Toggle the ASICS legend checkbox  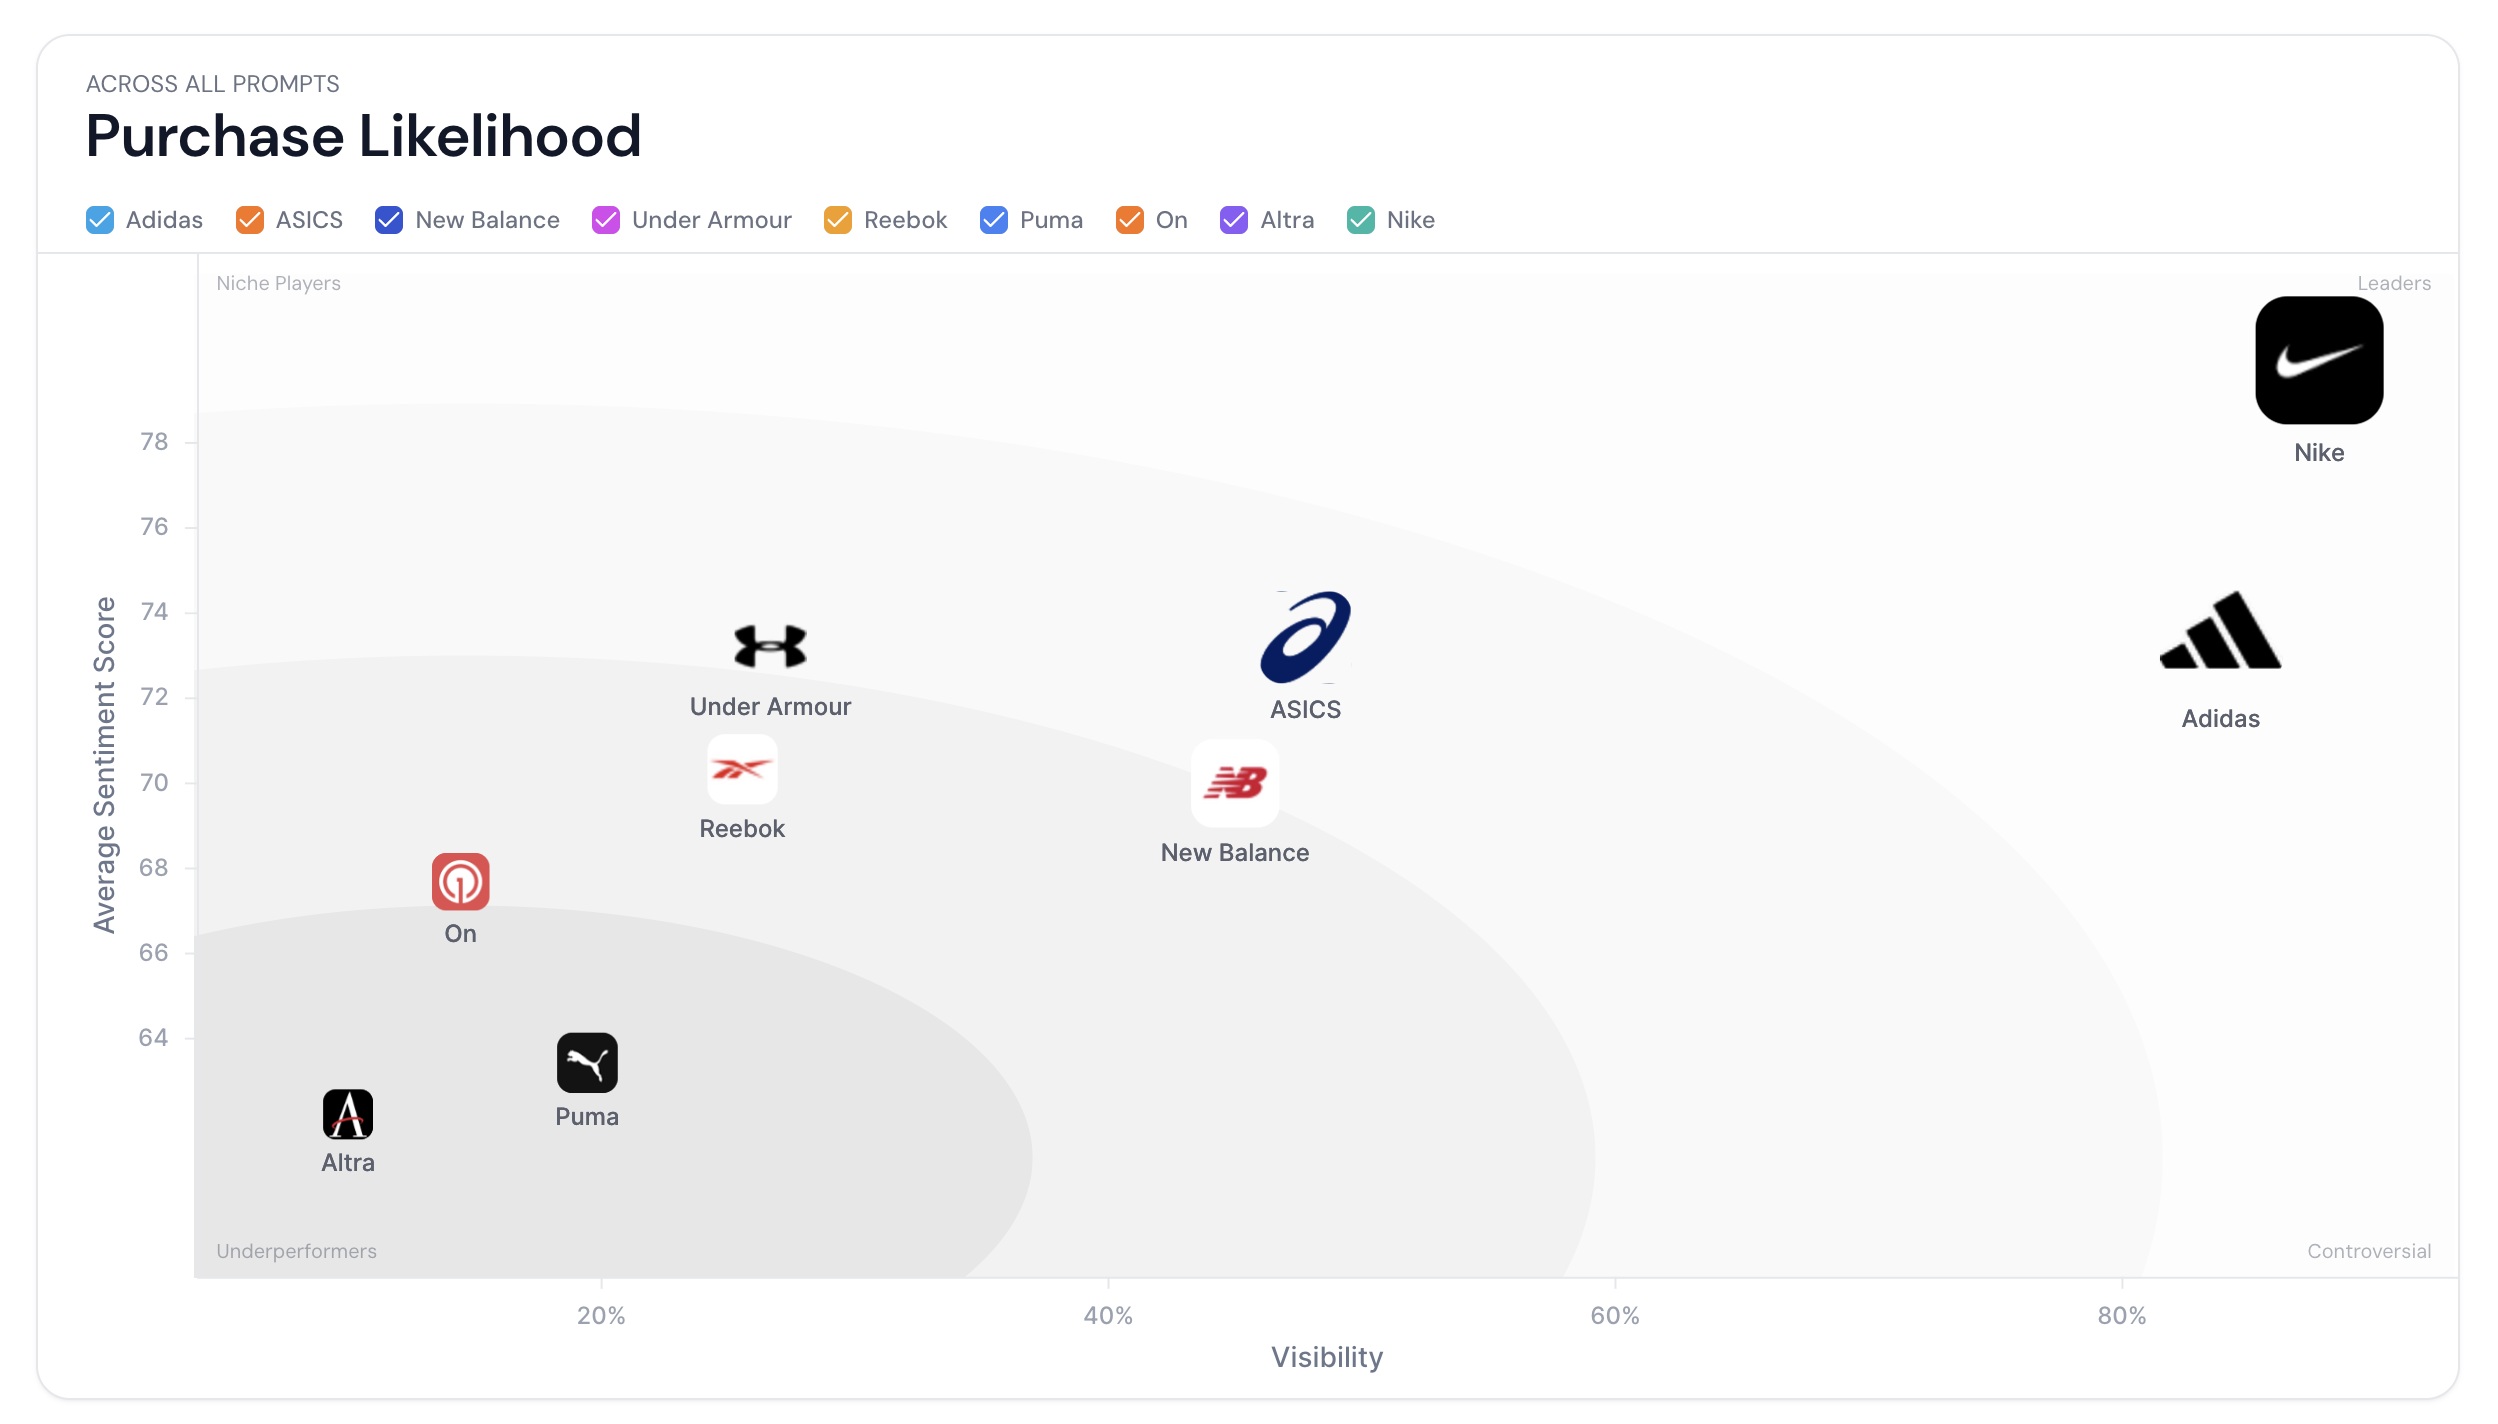point(250,220)
